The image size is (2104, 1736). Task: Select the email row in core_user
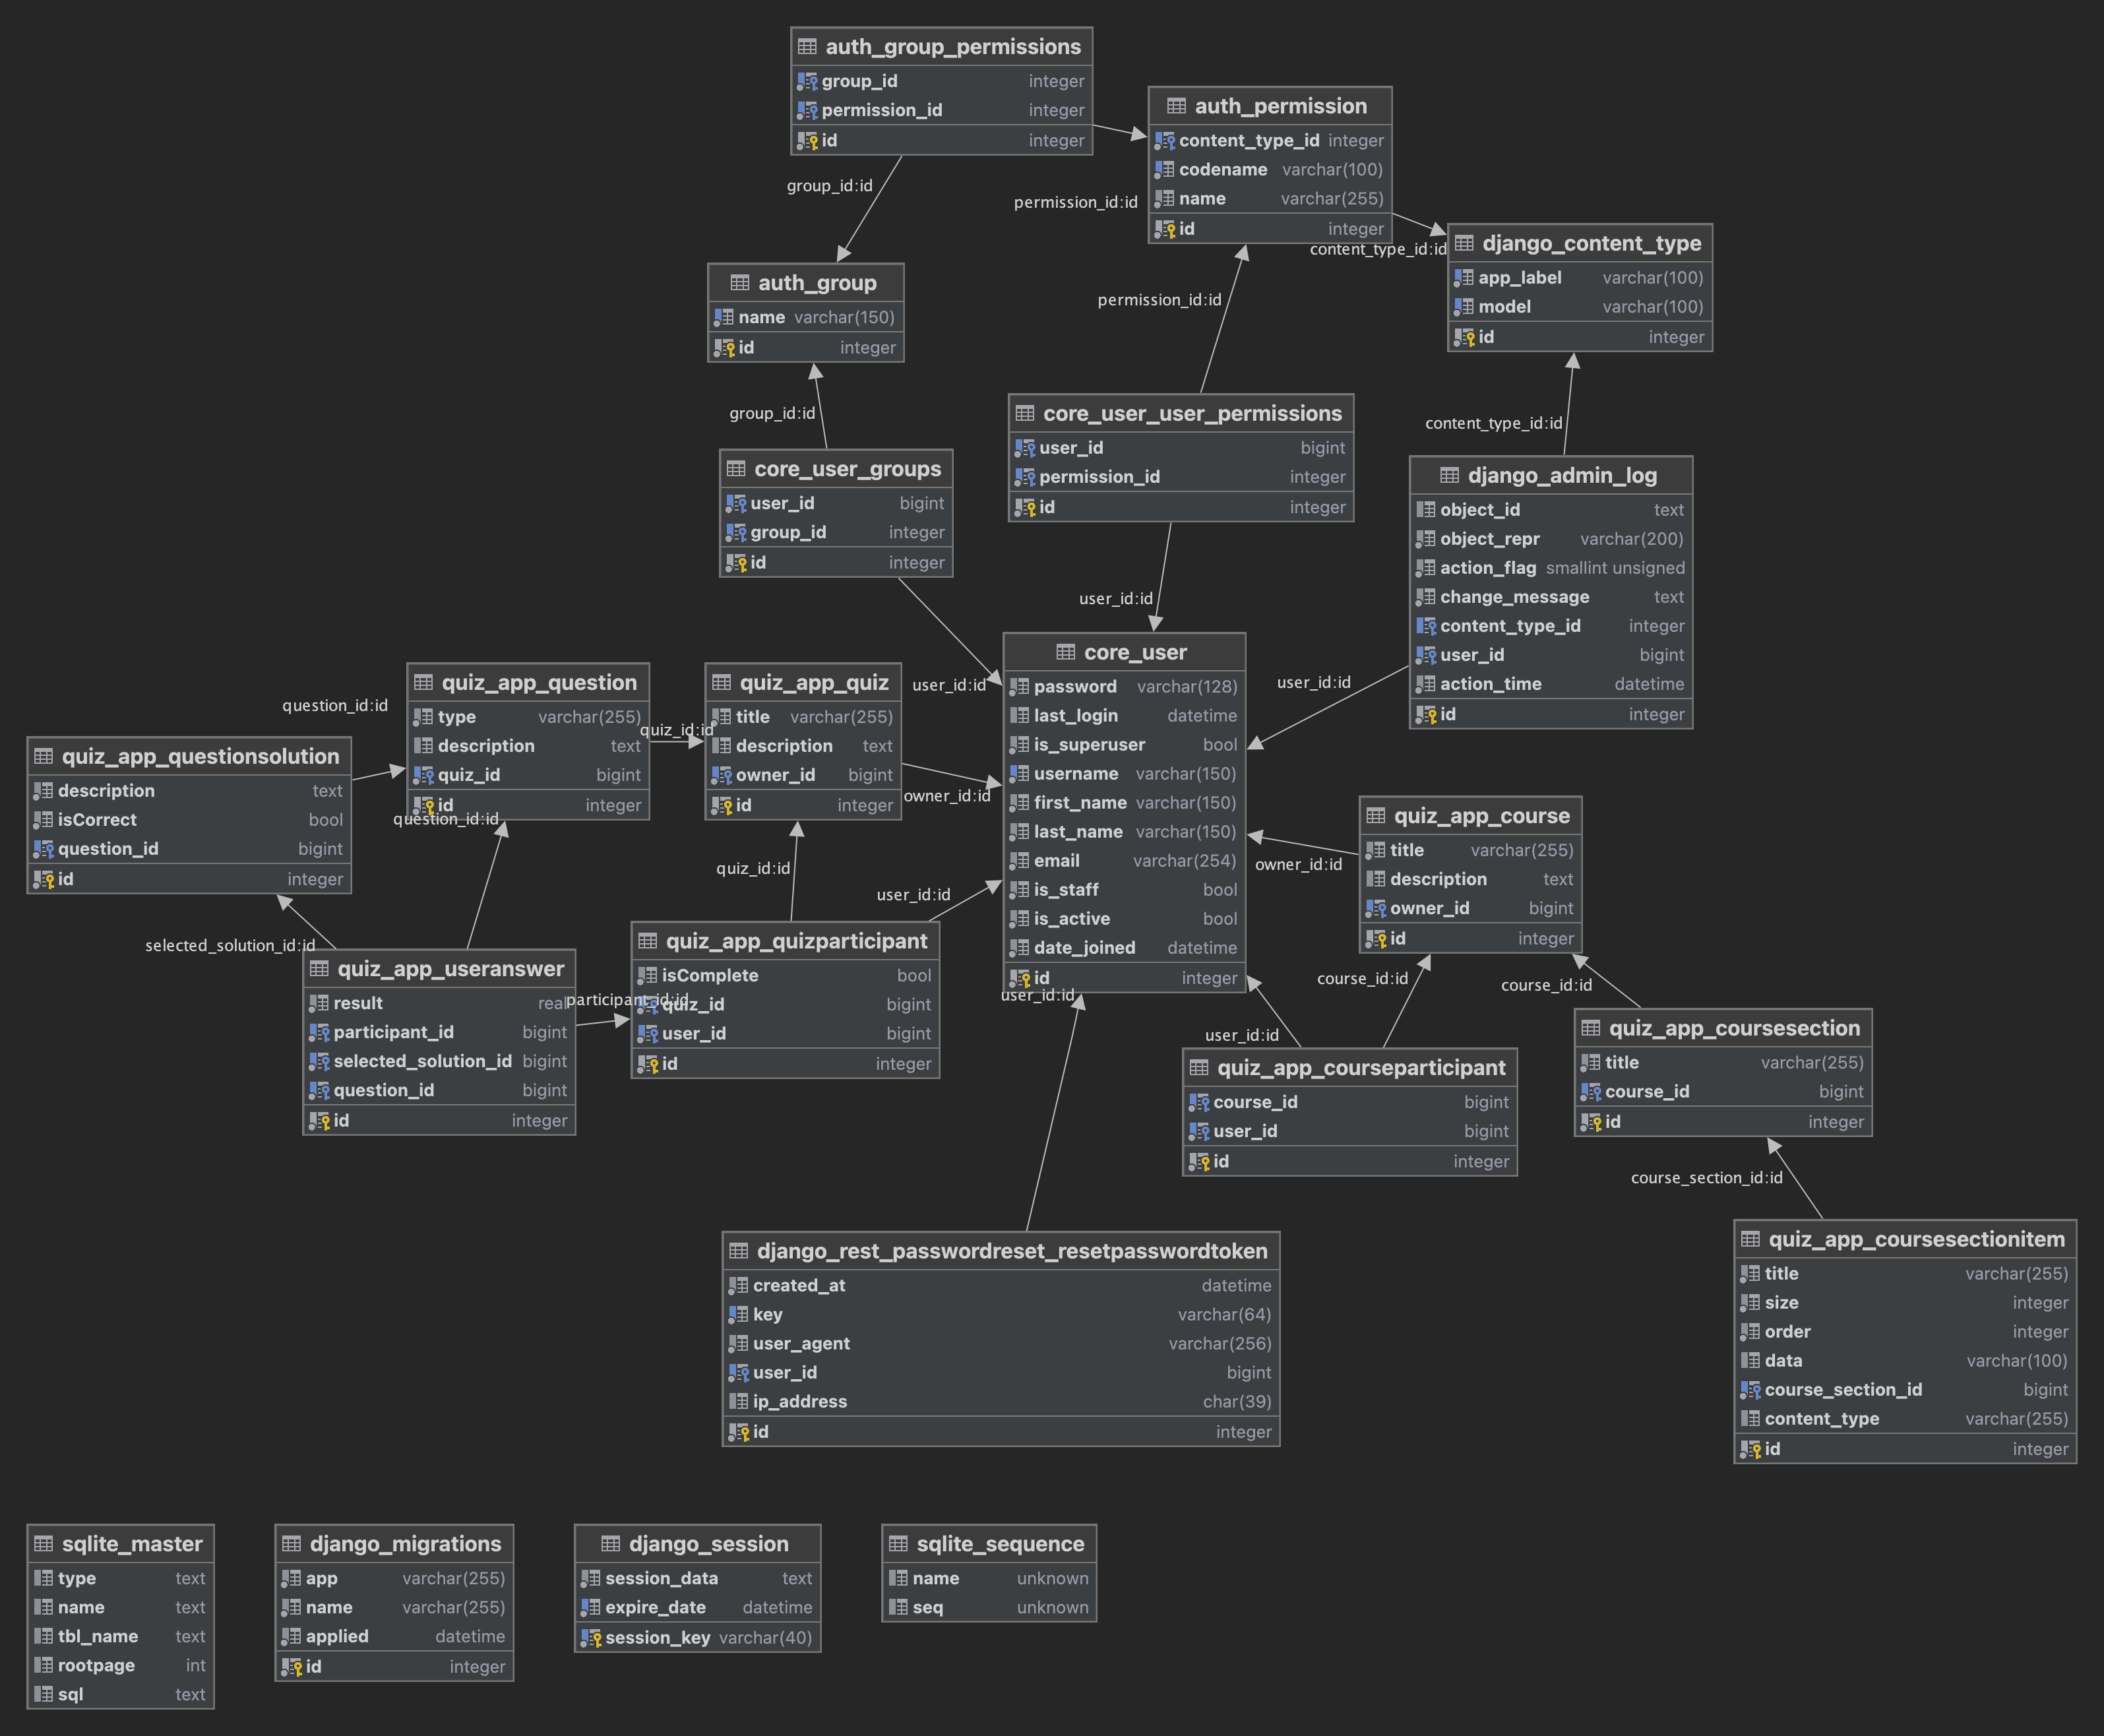coord(1056,861)
